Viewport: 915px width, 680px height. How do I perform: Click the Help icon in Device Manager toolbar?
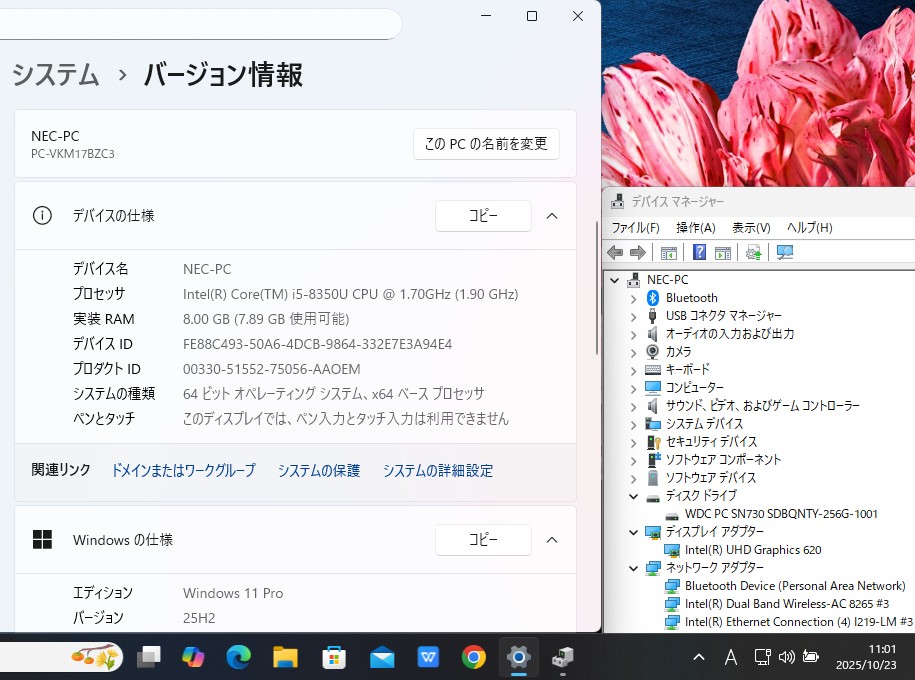click(x=700, y=253)
